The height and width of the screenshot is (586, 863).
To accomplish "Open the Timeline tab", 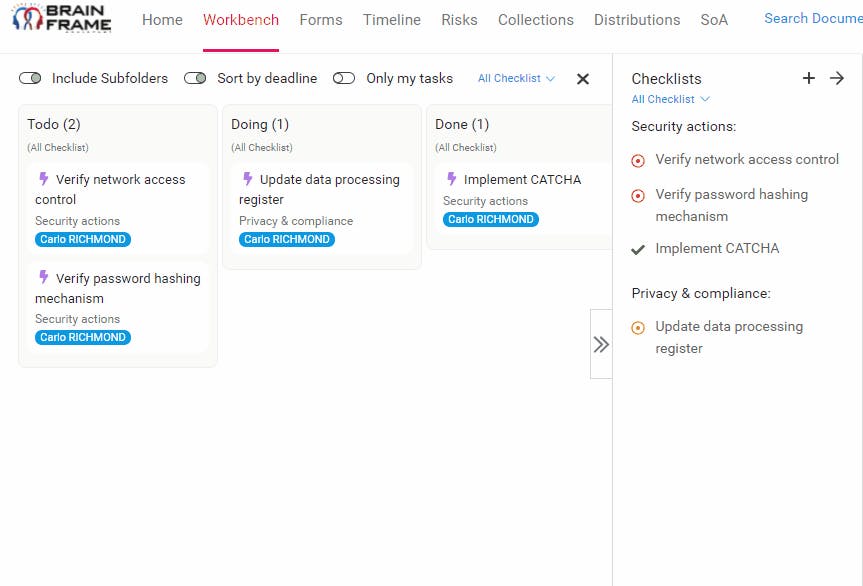I will [x=392, y=20].
